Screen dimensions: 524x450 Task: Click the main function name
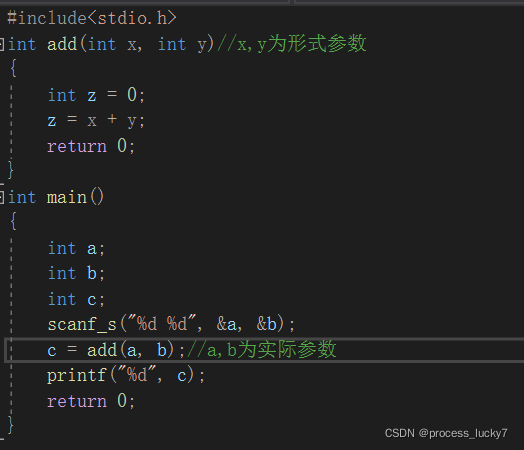coord(67,197)
